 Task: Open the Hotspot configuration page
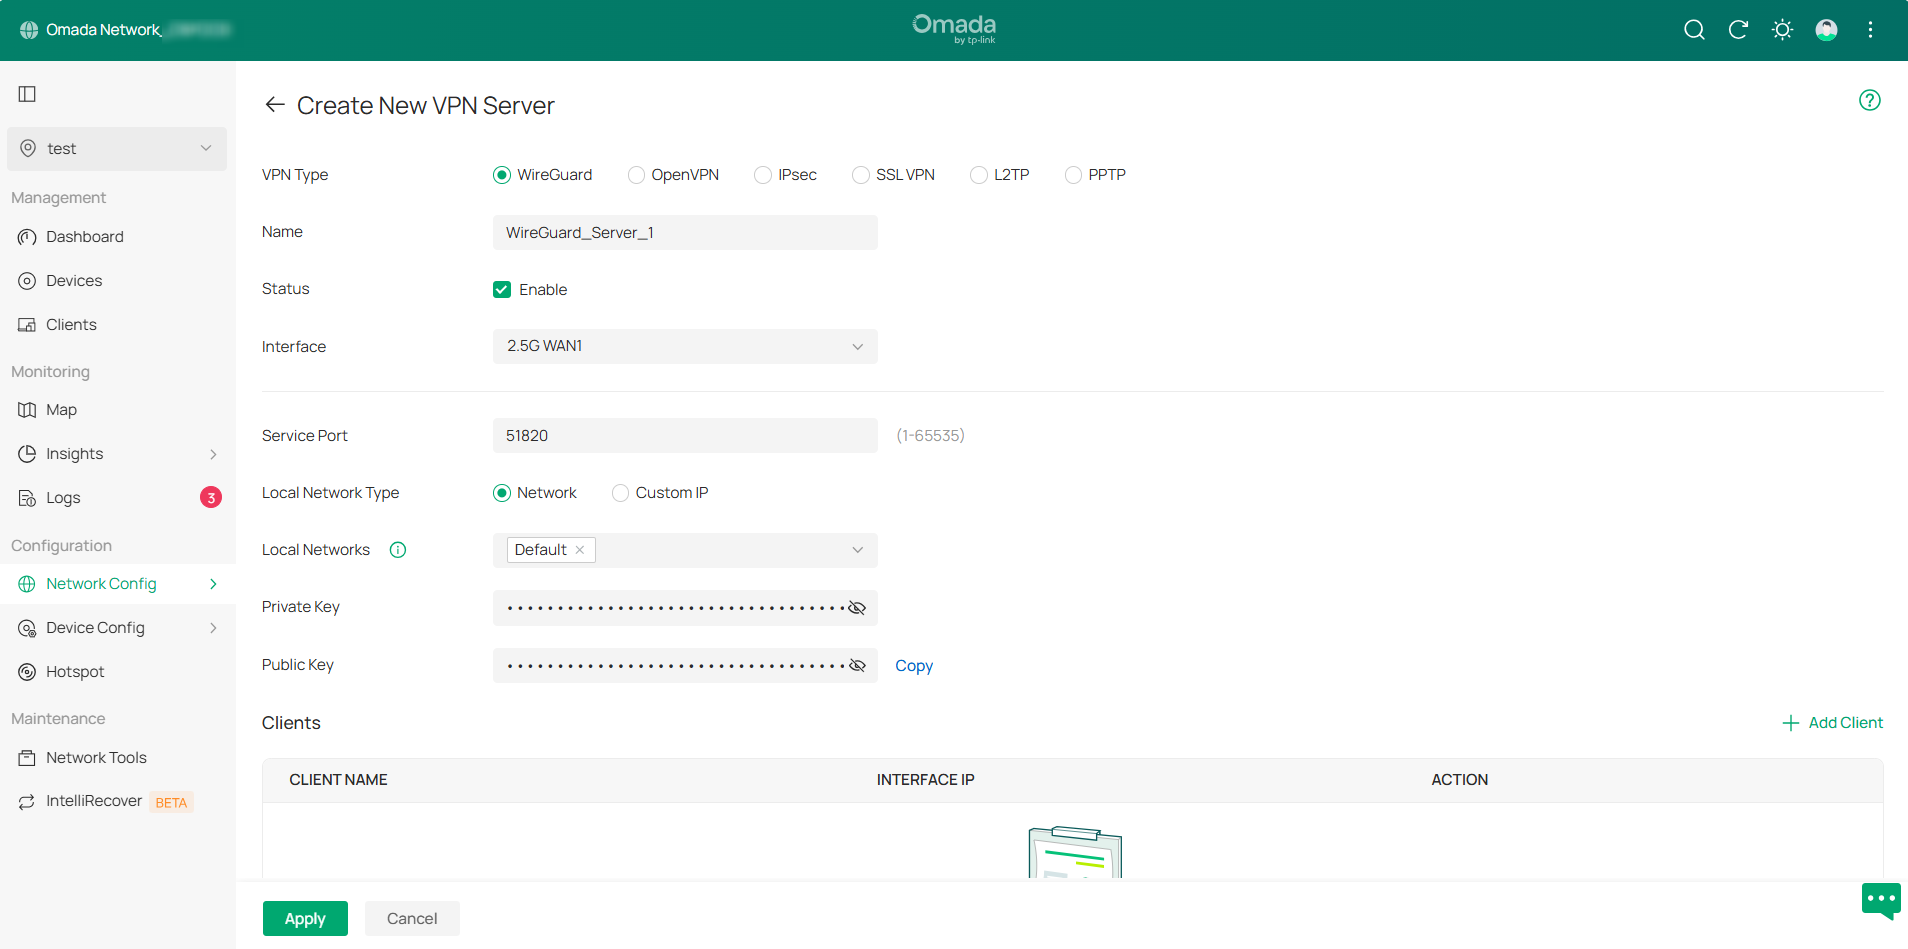click(76, 671)
